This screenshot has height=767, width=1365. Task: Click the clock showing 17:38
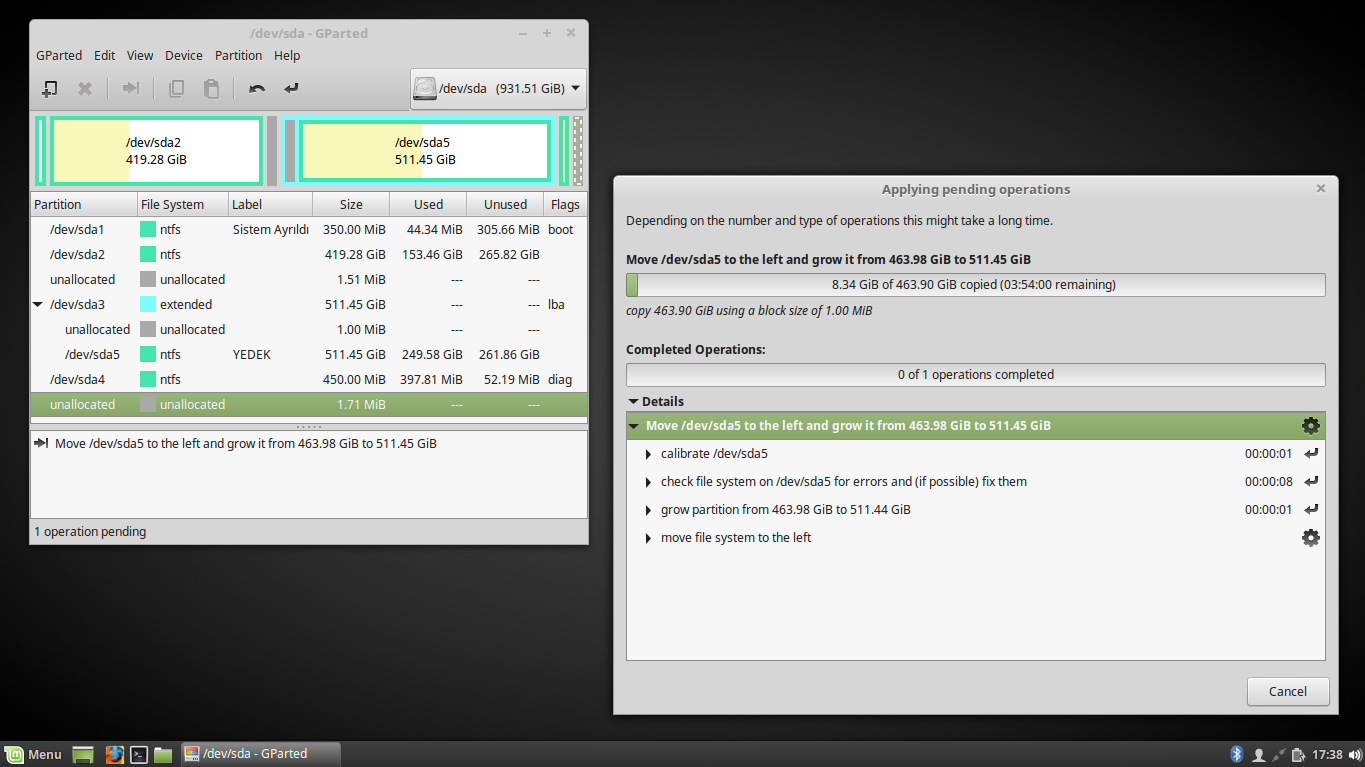pos(1327,755)
